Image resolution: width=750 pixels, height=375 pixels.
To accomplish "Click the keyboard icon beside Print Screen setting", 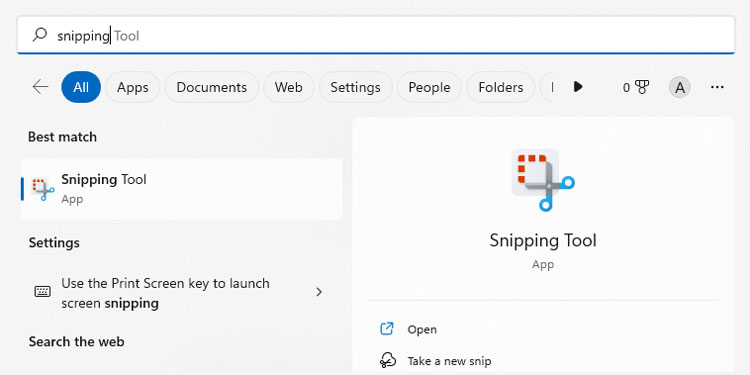I will [x=43, y=291].
